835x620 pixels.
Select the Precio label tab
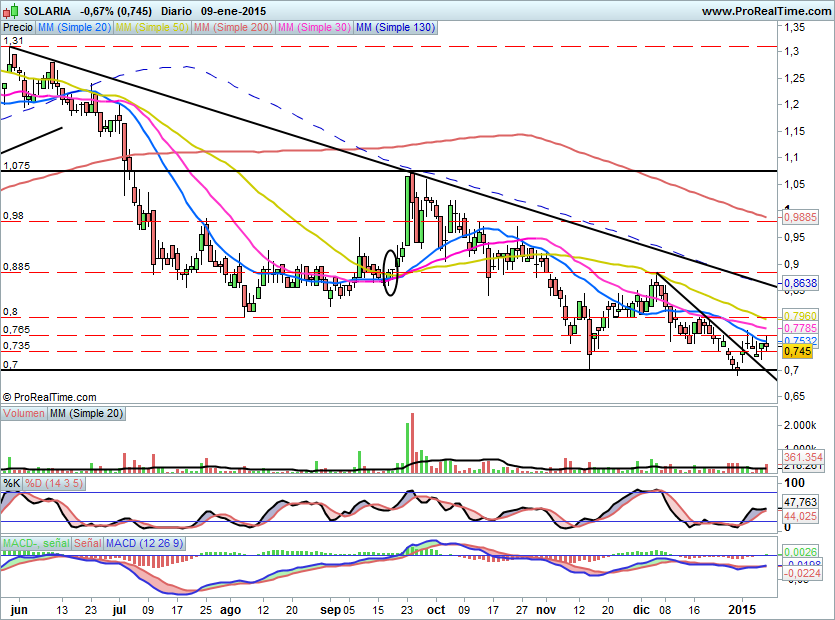click(x=18, y=28)
